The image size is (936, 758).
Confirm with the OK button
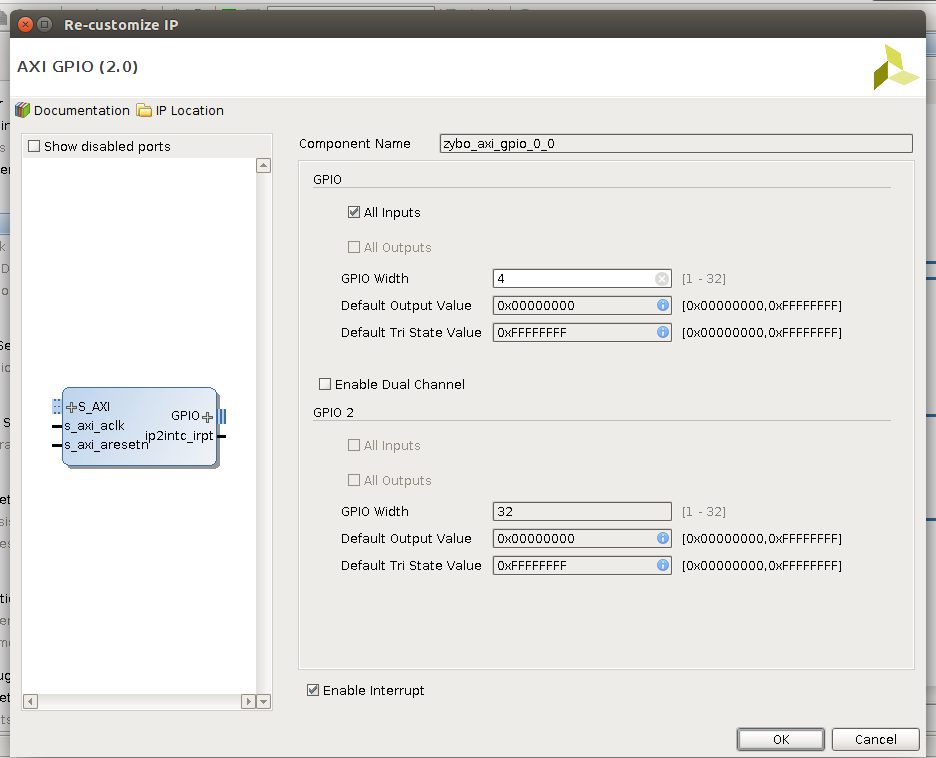point(781,739)
